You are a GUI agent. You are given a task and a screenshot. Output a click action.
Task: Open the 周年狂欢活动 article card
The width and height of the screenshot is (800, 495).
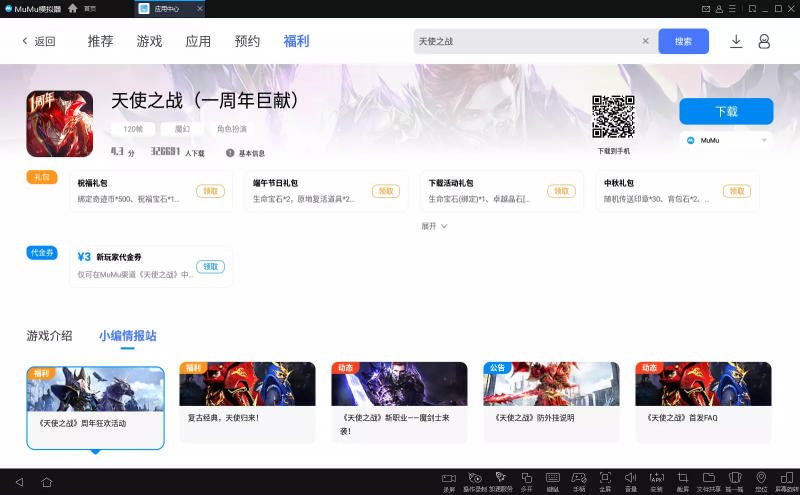(x=95, y=408)
